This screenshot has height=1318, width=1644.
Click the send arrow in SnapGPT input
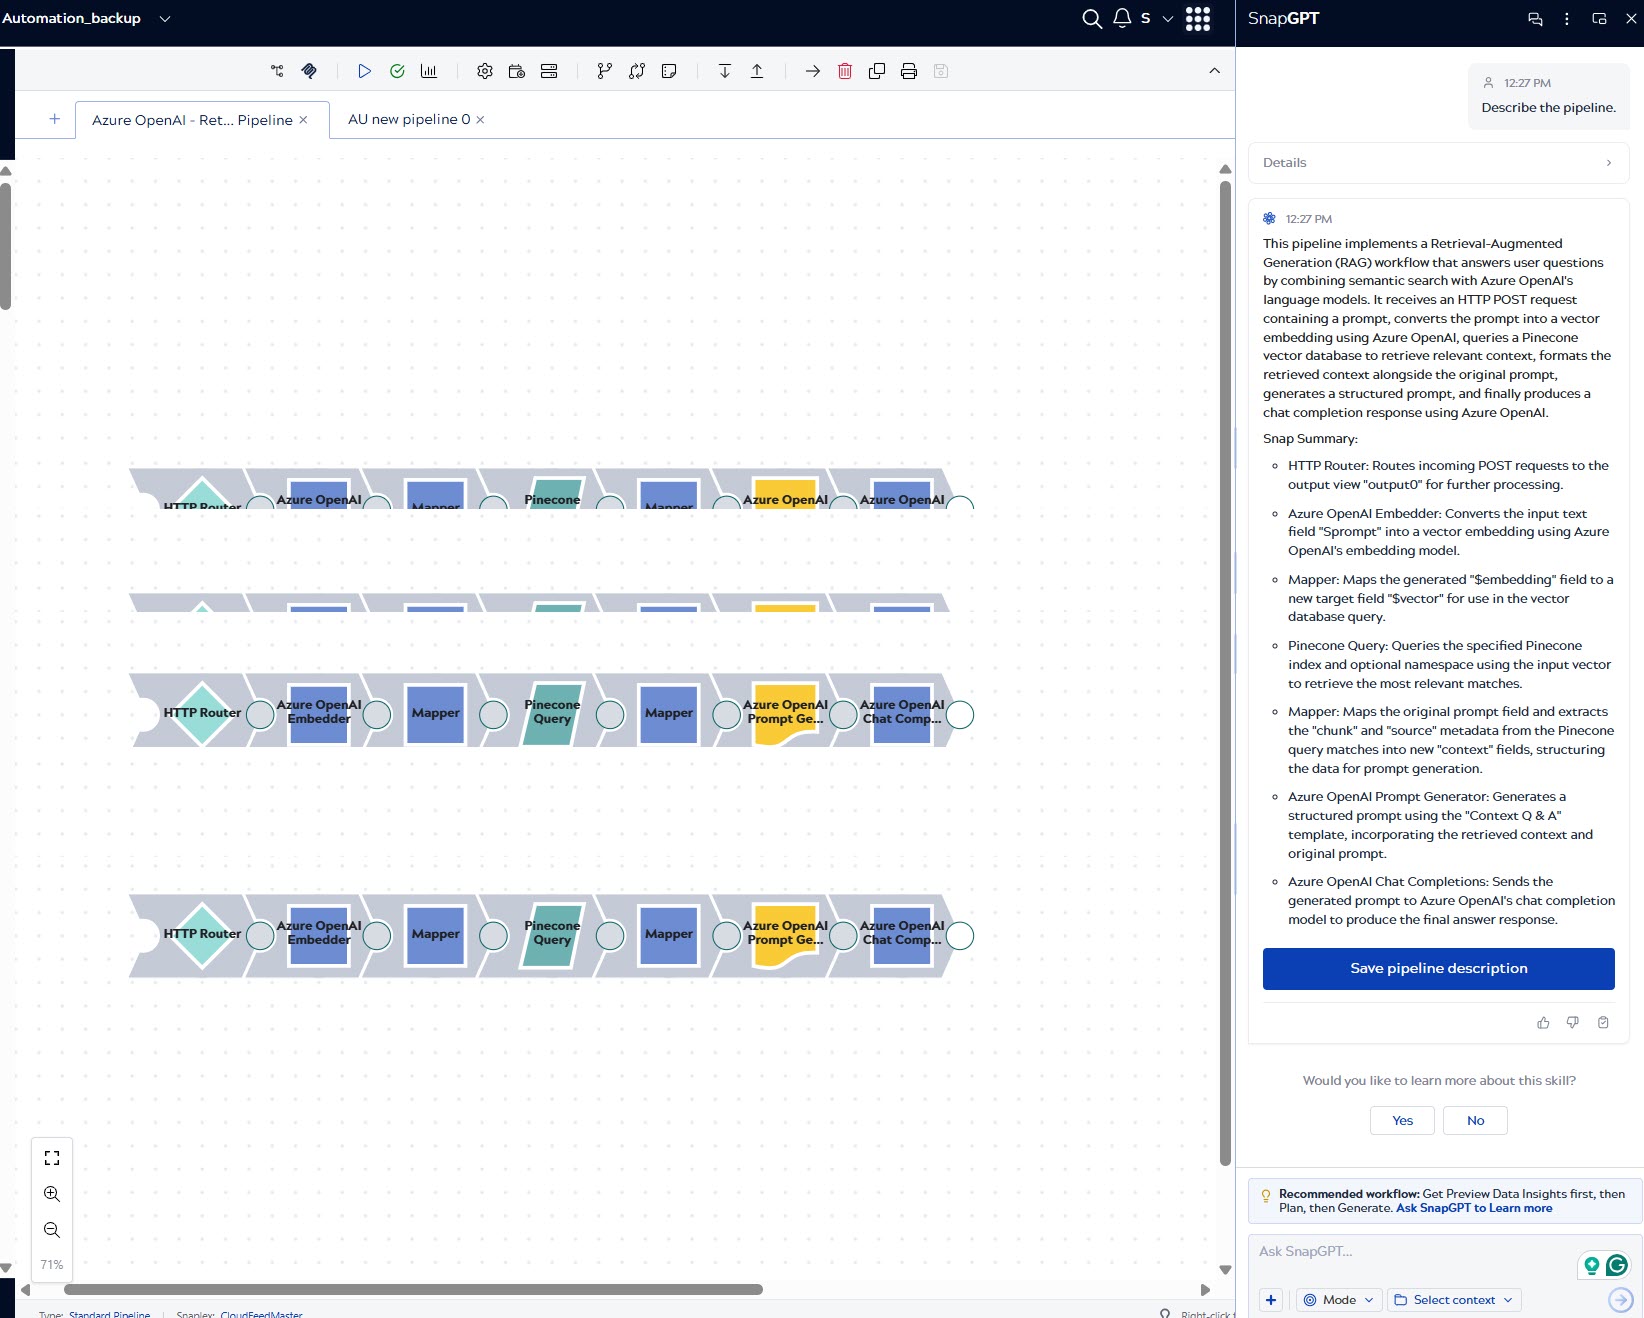coord(1620,1300)
